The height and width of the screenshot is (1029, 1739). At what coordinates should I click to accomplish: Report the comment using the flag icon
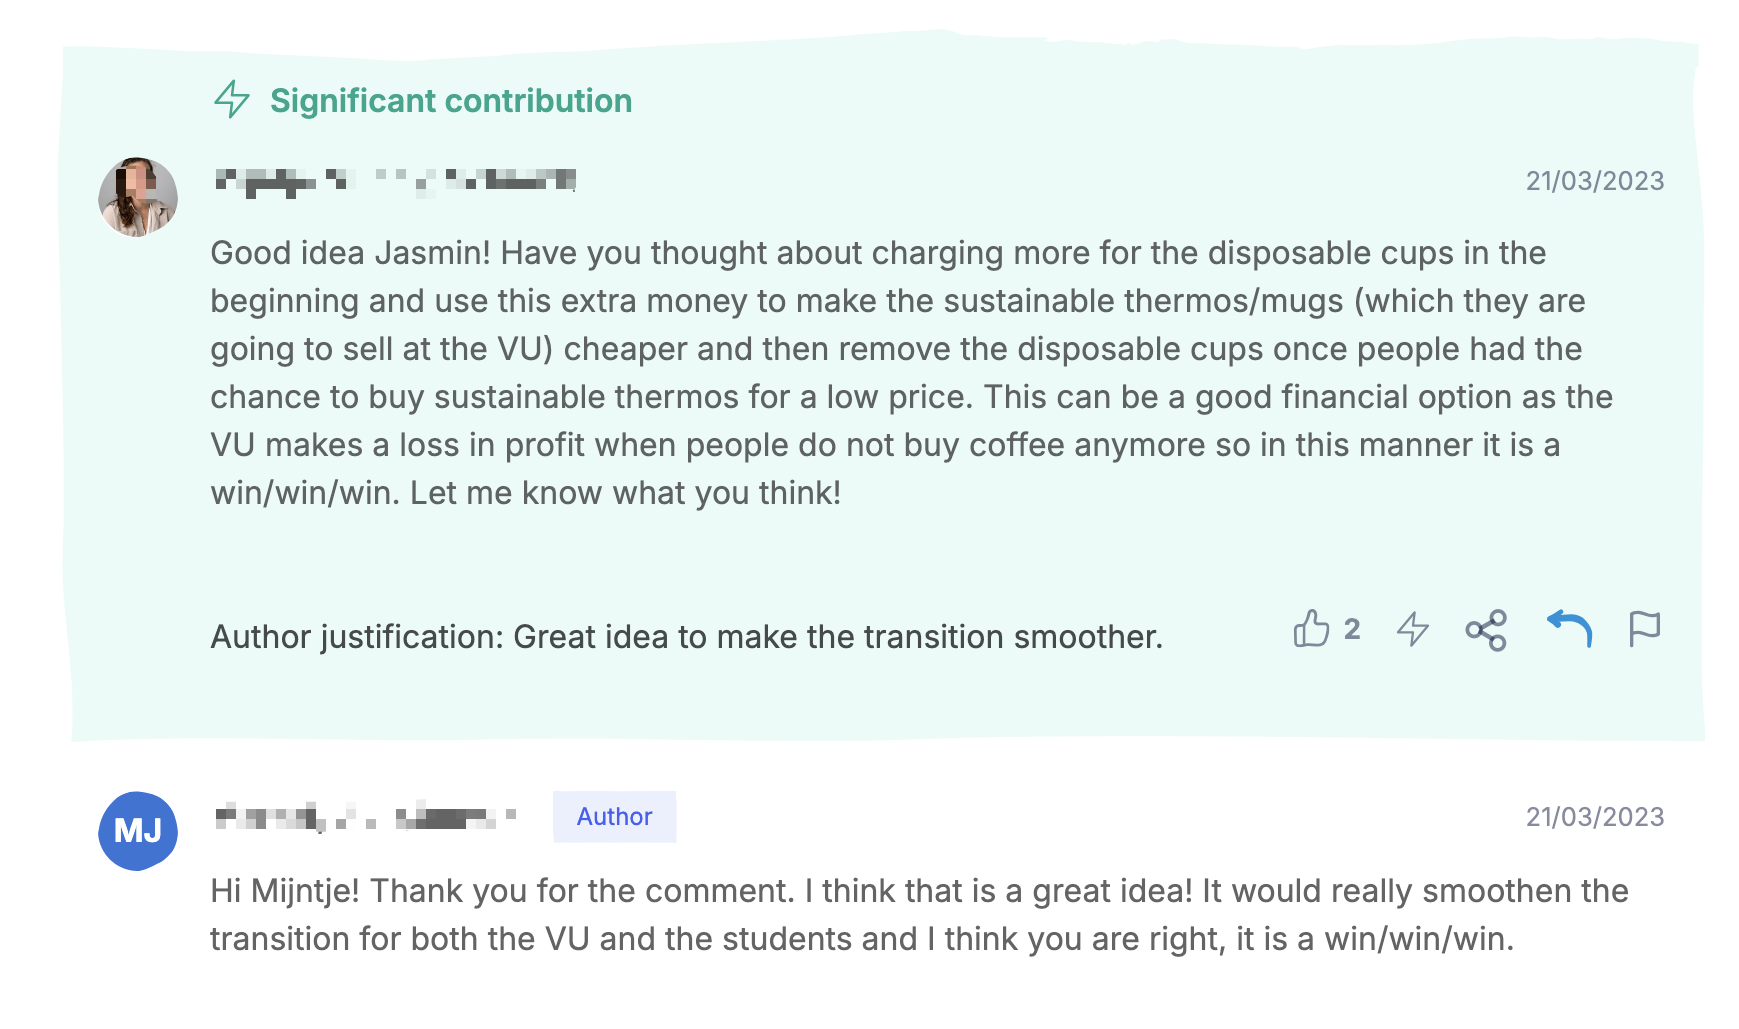(1644, 629)
